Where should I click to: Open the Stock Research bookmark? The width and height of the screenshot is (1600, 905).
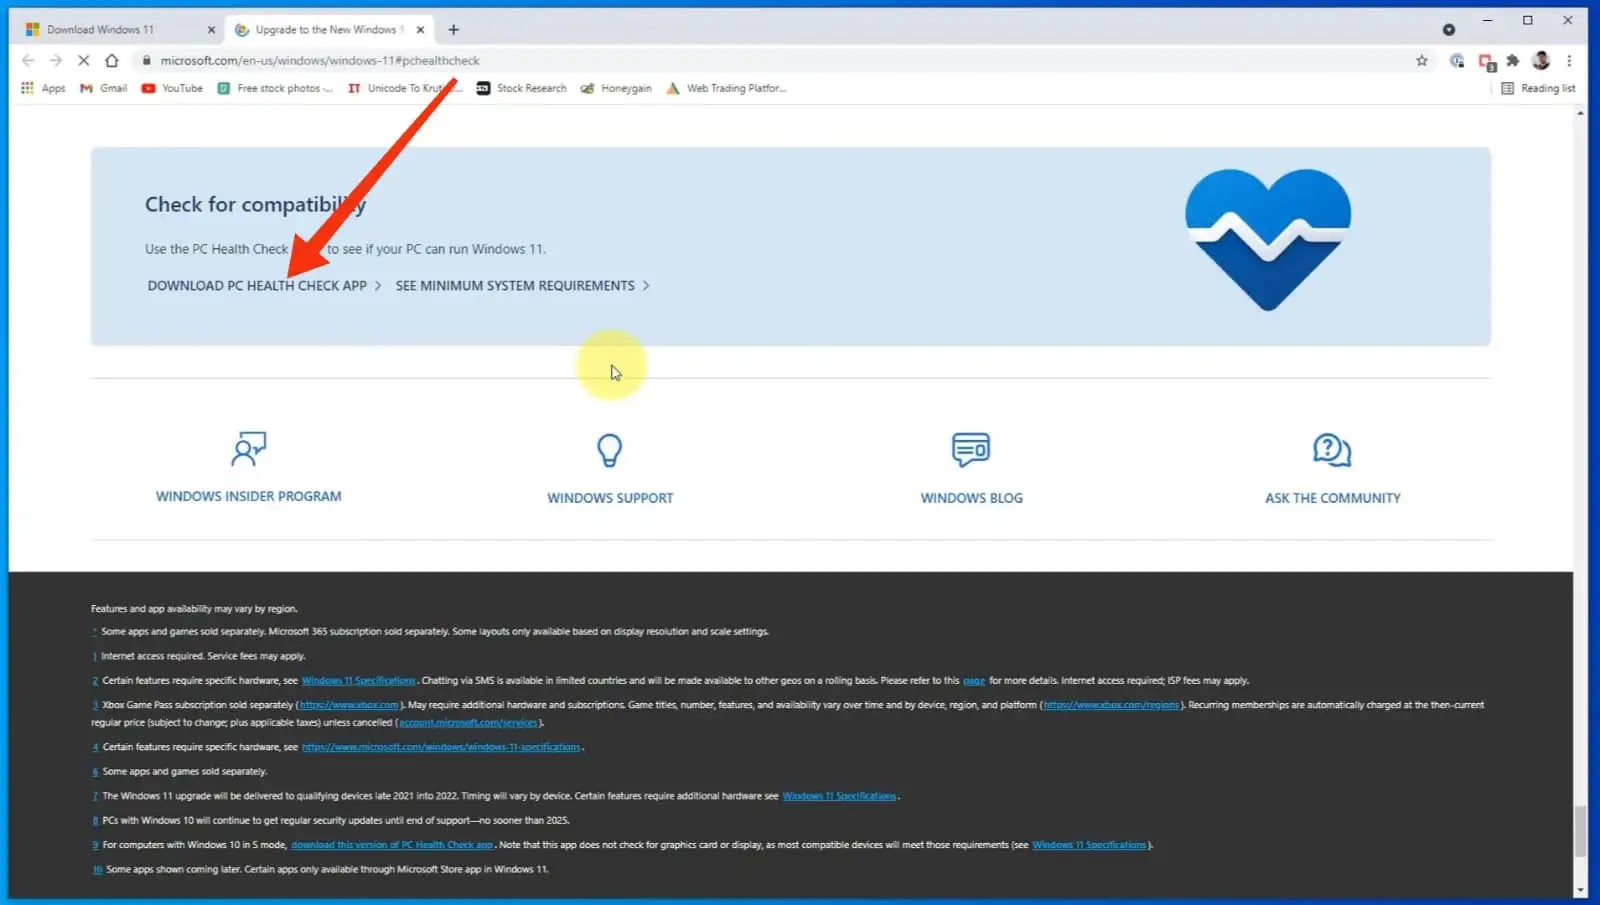(521, 88)
